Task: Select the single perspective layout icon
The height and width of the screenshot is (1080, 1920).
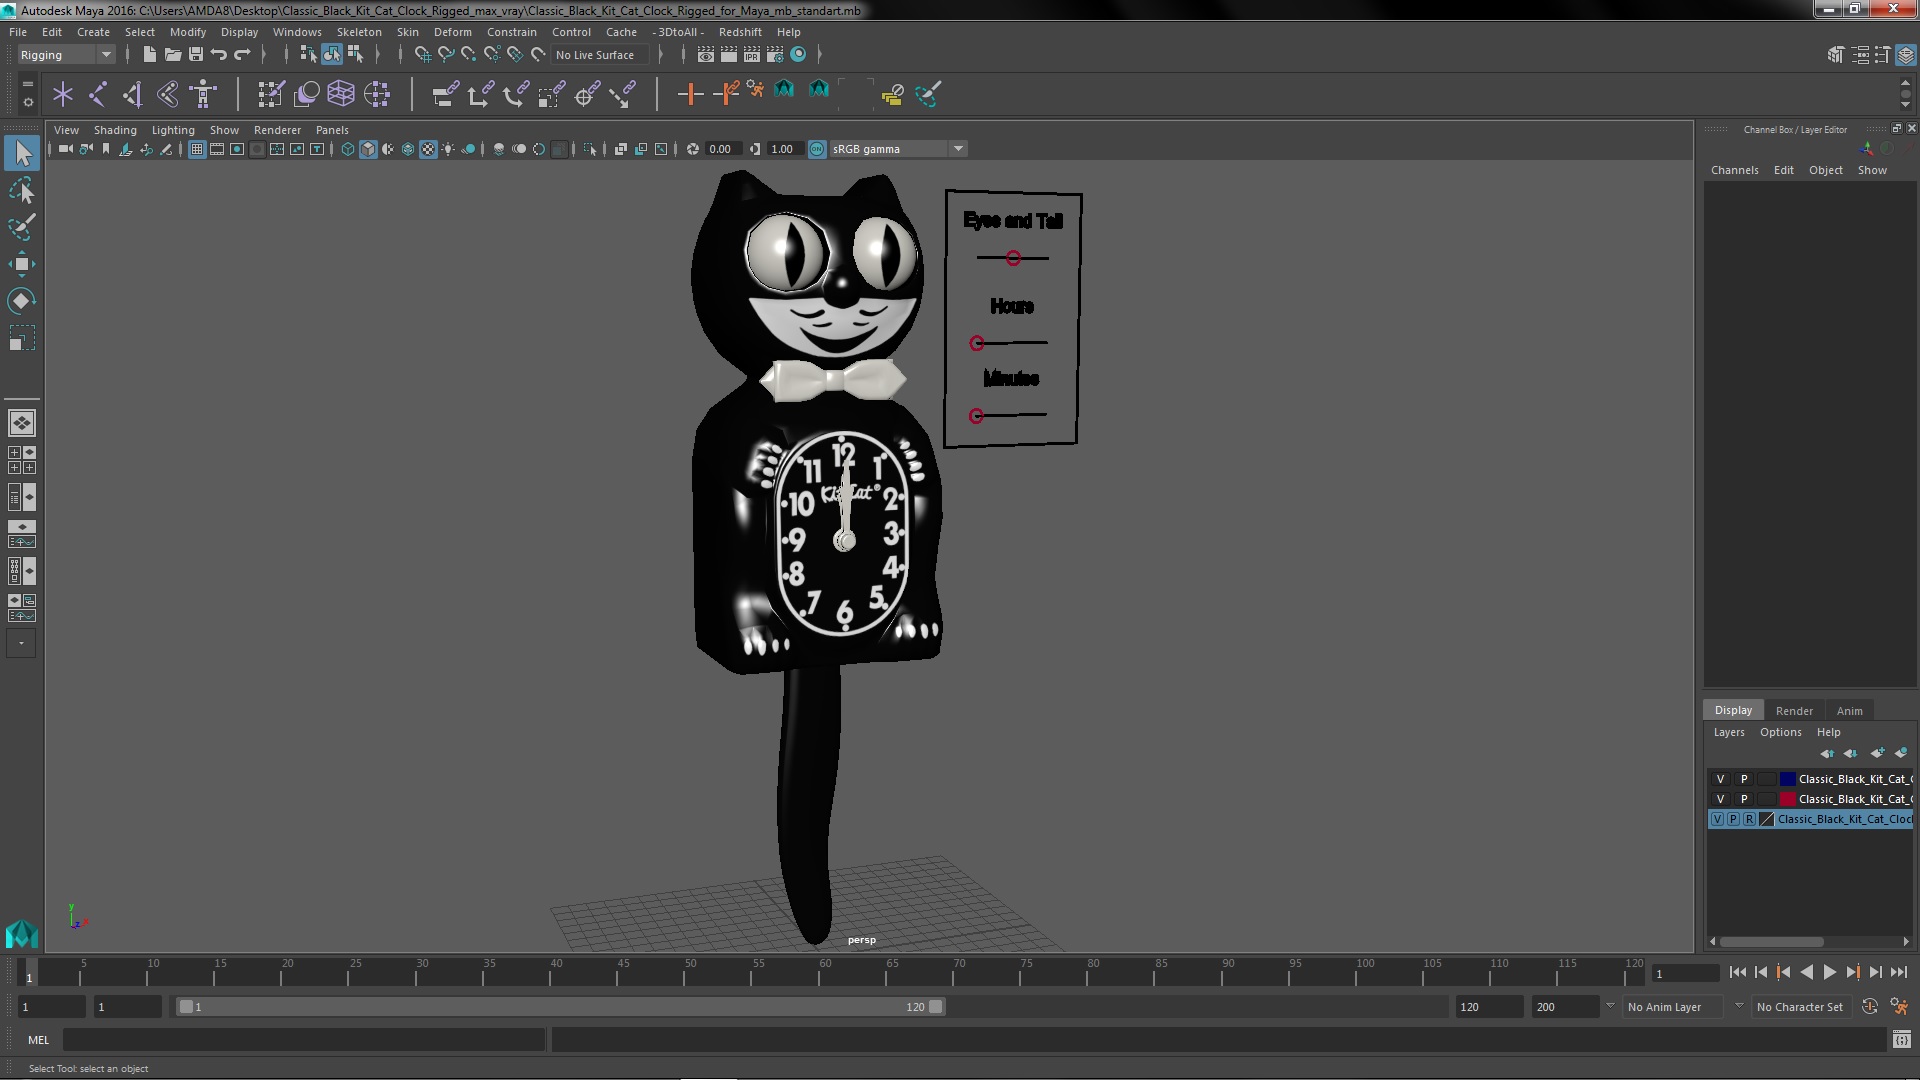Action: pyautogui.click(x=22, y=423)
